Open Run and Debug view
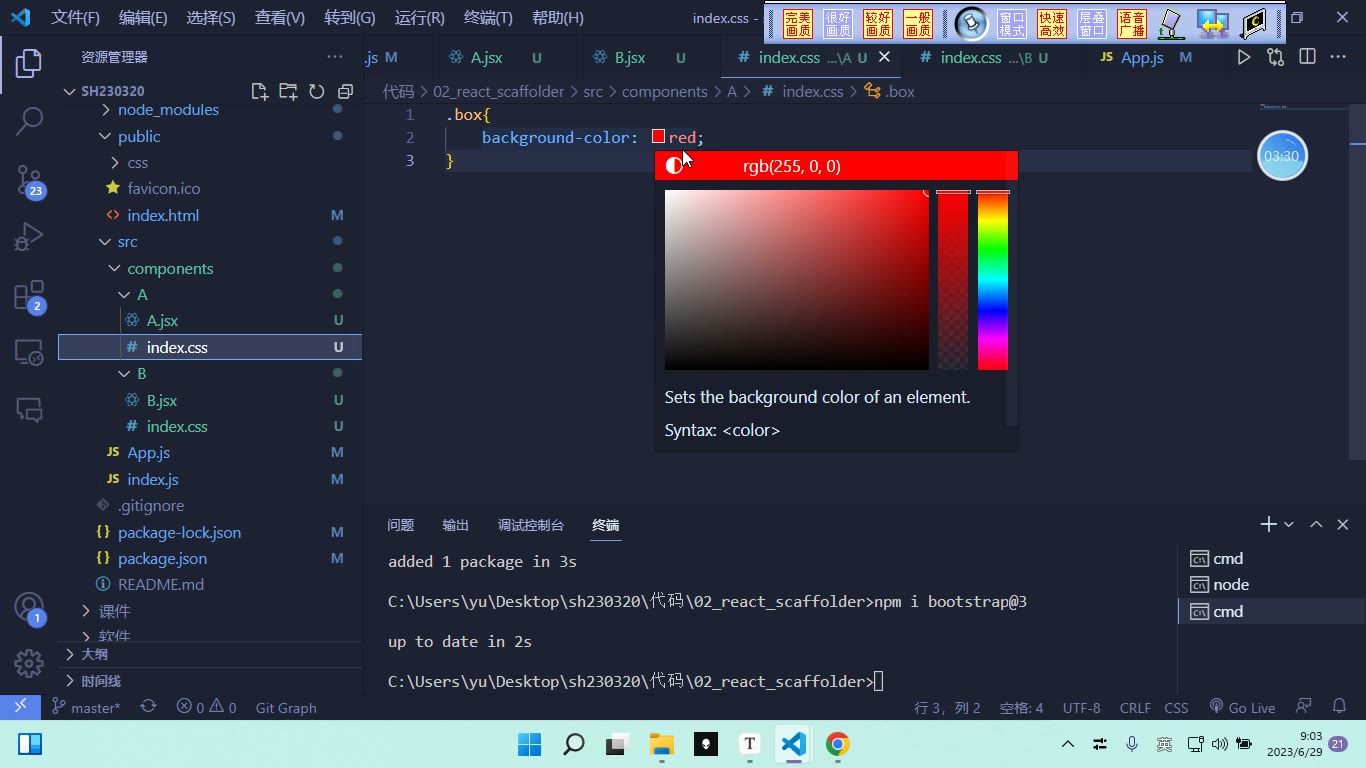 29,237
